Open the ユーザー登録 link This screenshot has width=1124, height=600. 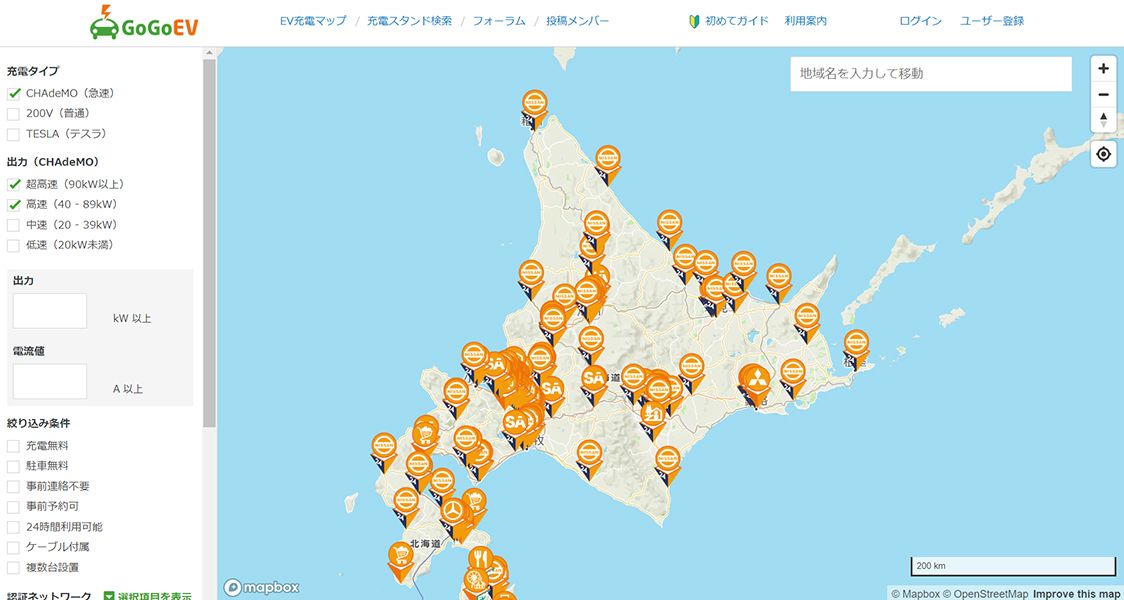coord(991,21)
